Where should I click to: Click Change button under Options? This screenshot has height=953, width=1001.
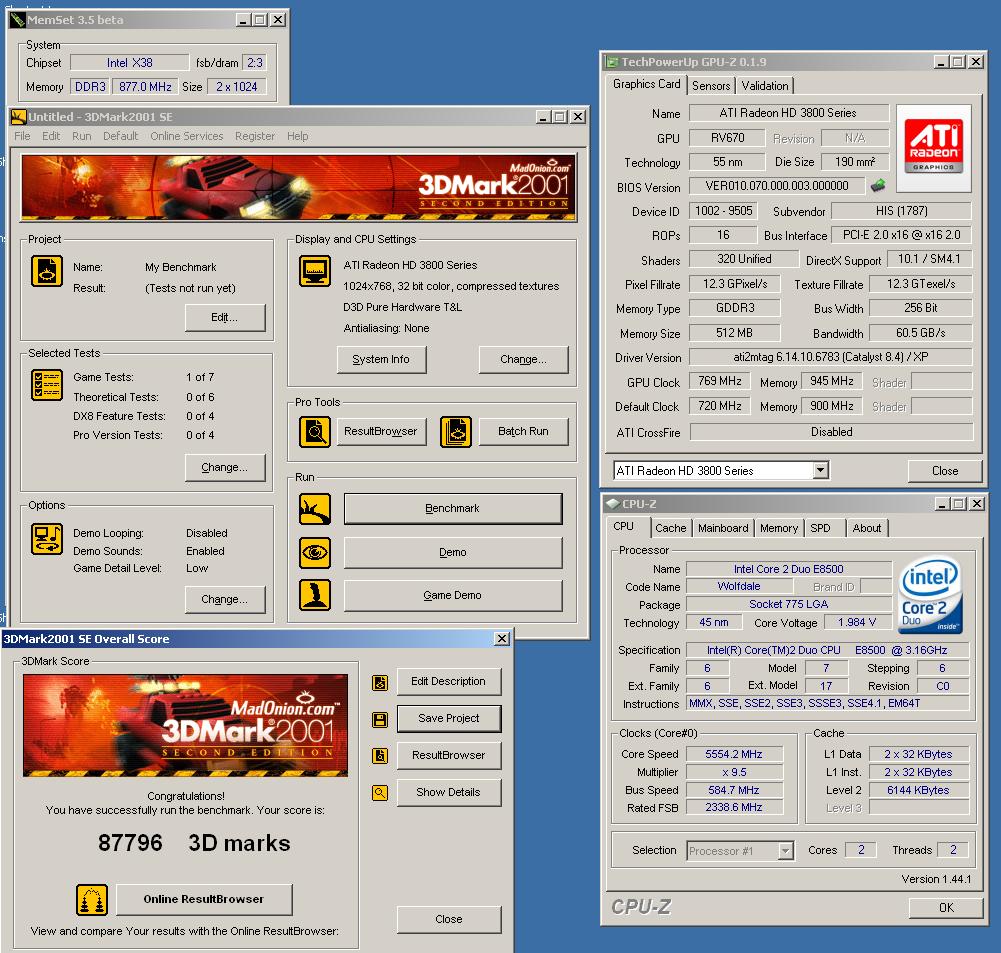tap(225, 599)
